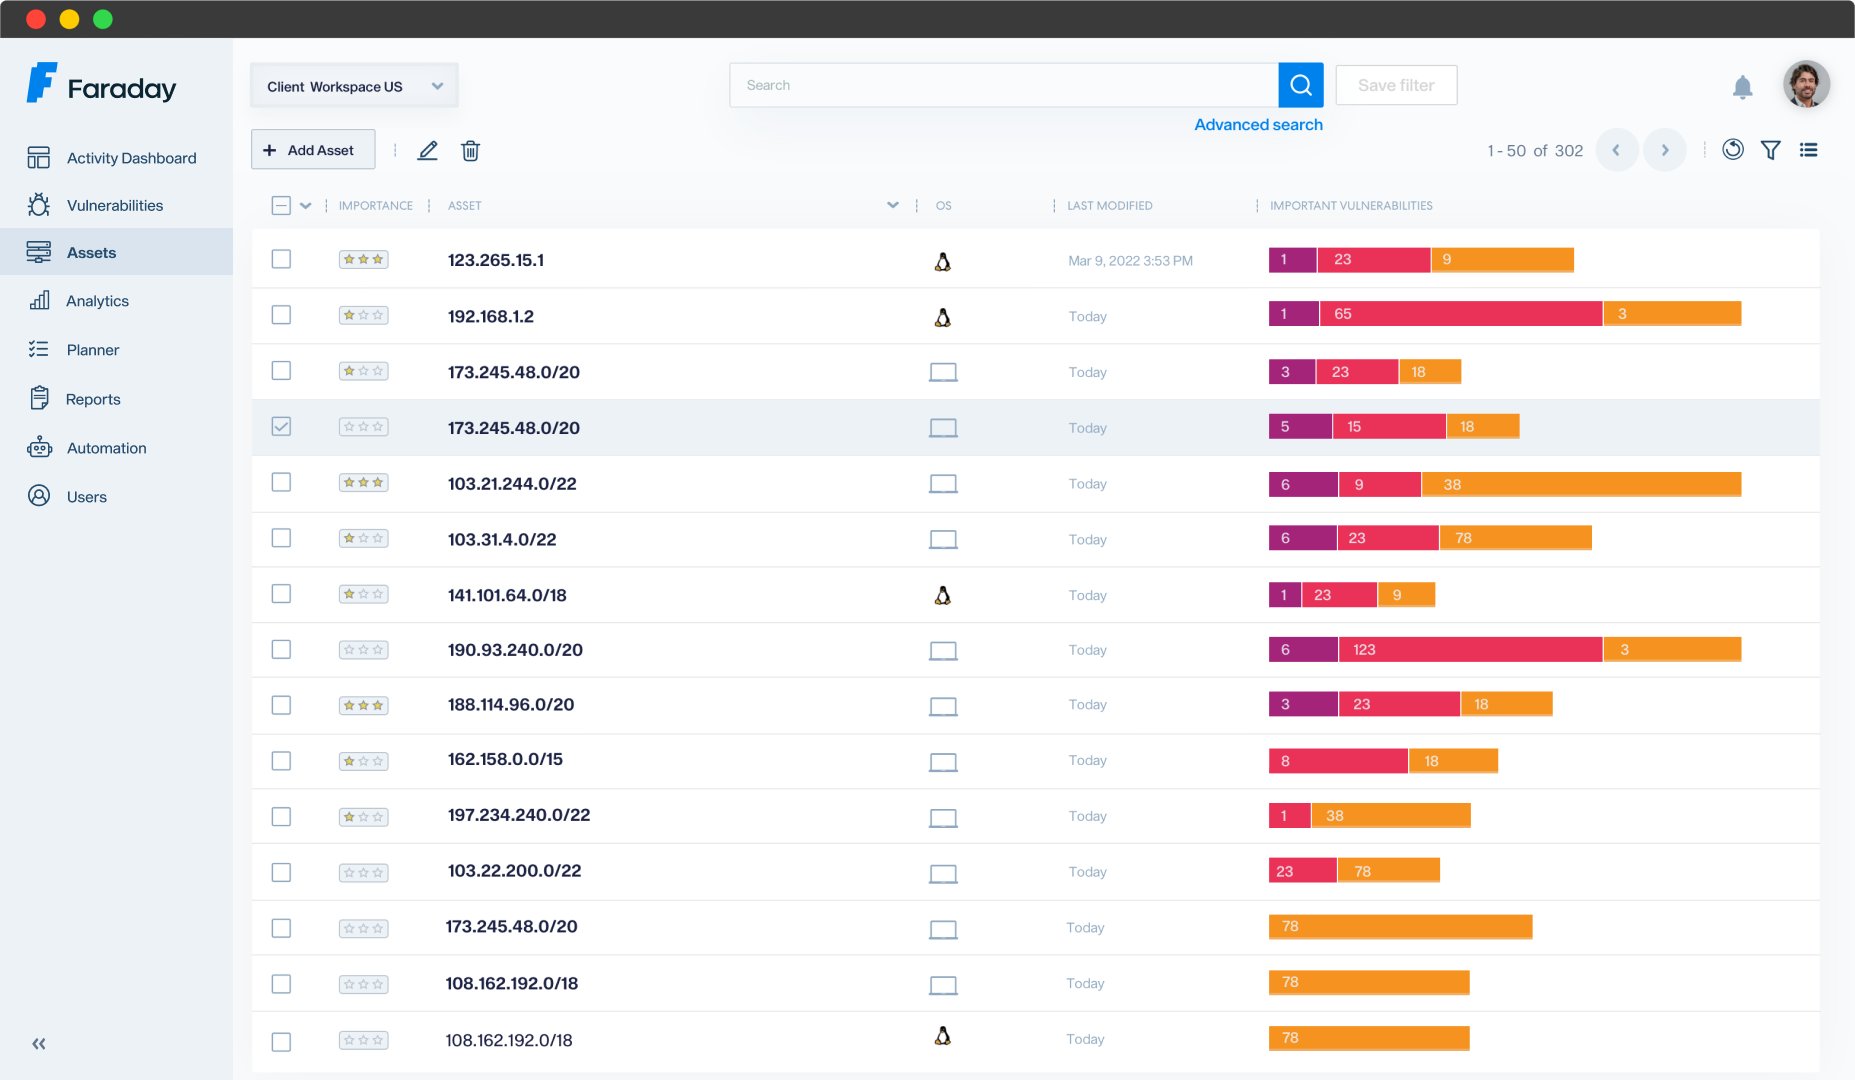Click the orange vulnerability bar for 173.245.48.0/20 showing 78

(1400, 927)
